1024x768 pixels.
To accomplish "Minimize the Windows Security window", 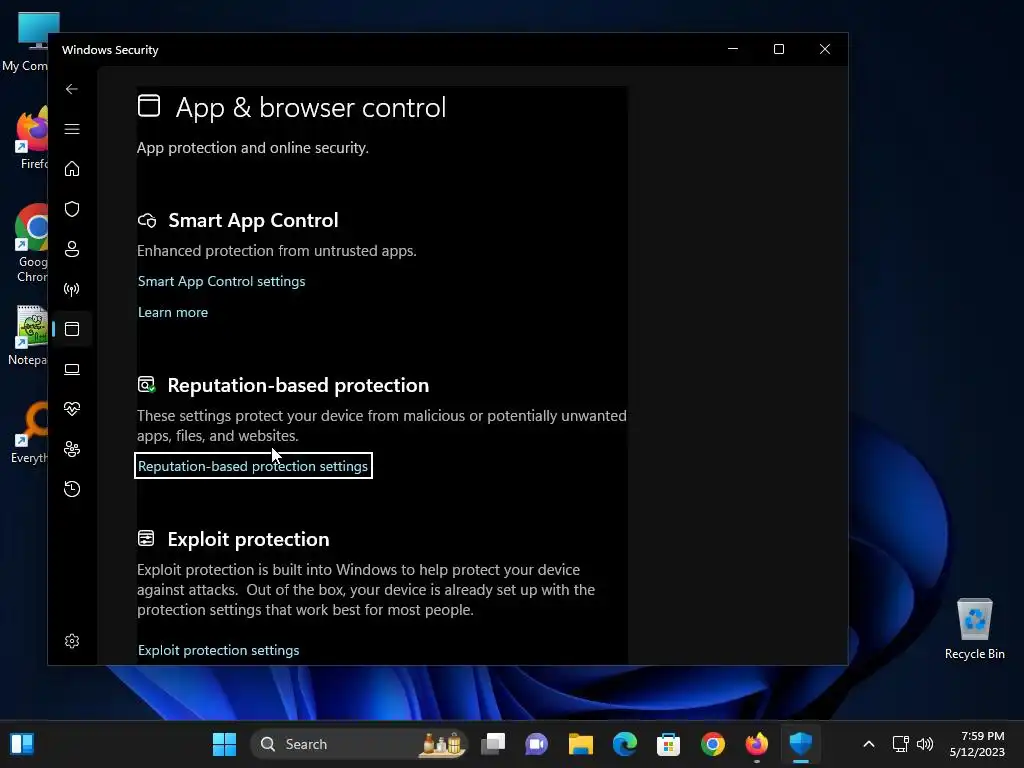I will point(733,50).
